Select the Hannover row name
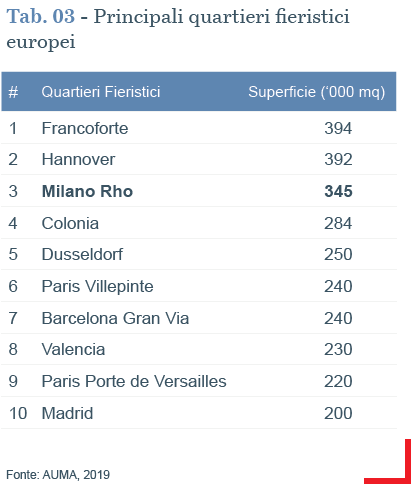 coord(78,159)
